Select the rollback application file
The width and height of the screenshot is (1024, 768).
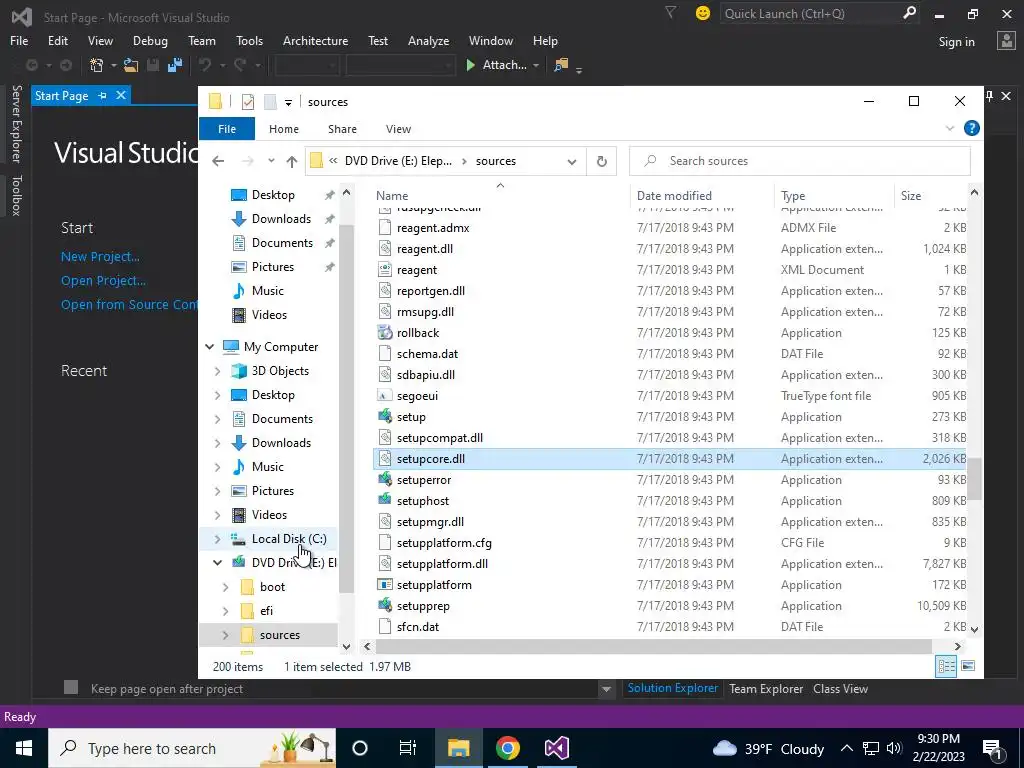418,332
